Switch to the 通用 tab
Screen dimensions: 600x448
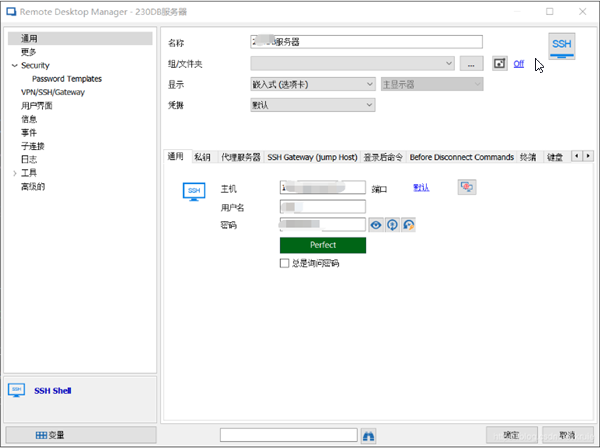point(176,156)
